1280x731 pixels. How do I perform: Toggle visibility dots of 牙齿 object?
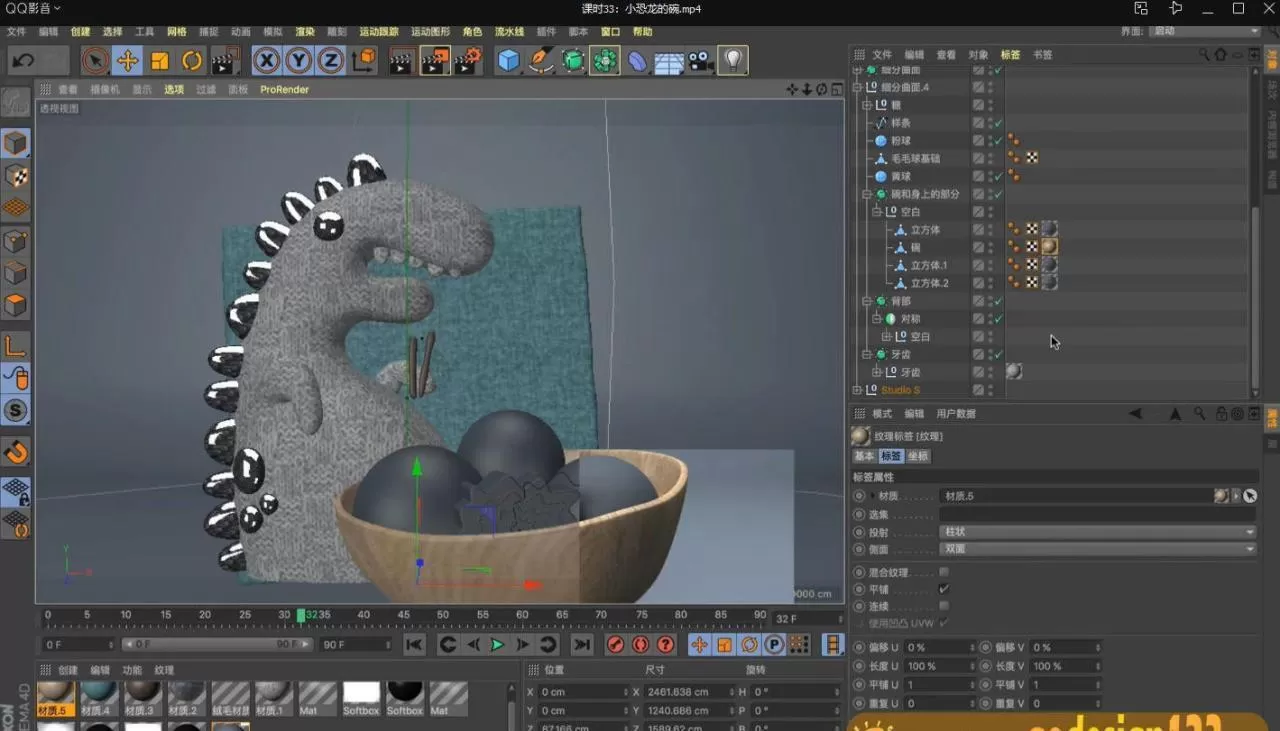pyautogui.click(x=990, y=354)
